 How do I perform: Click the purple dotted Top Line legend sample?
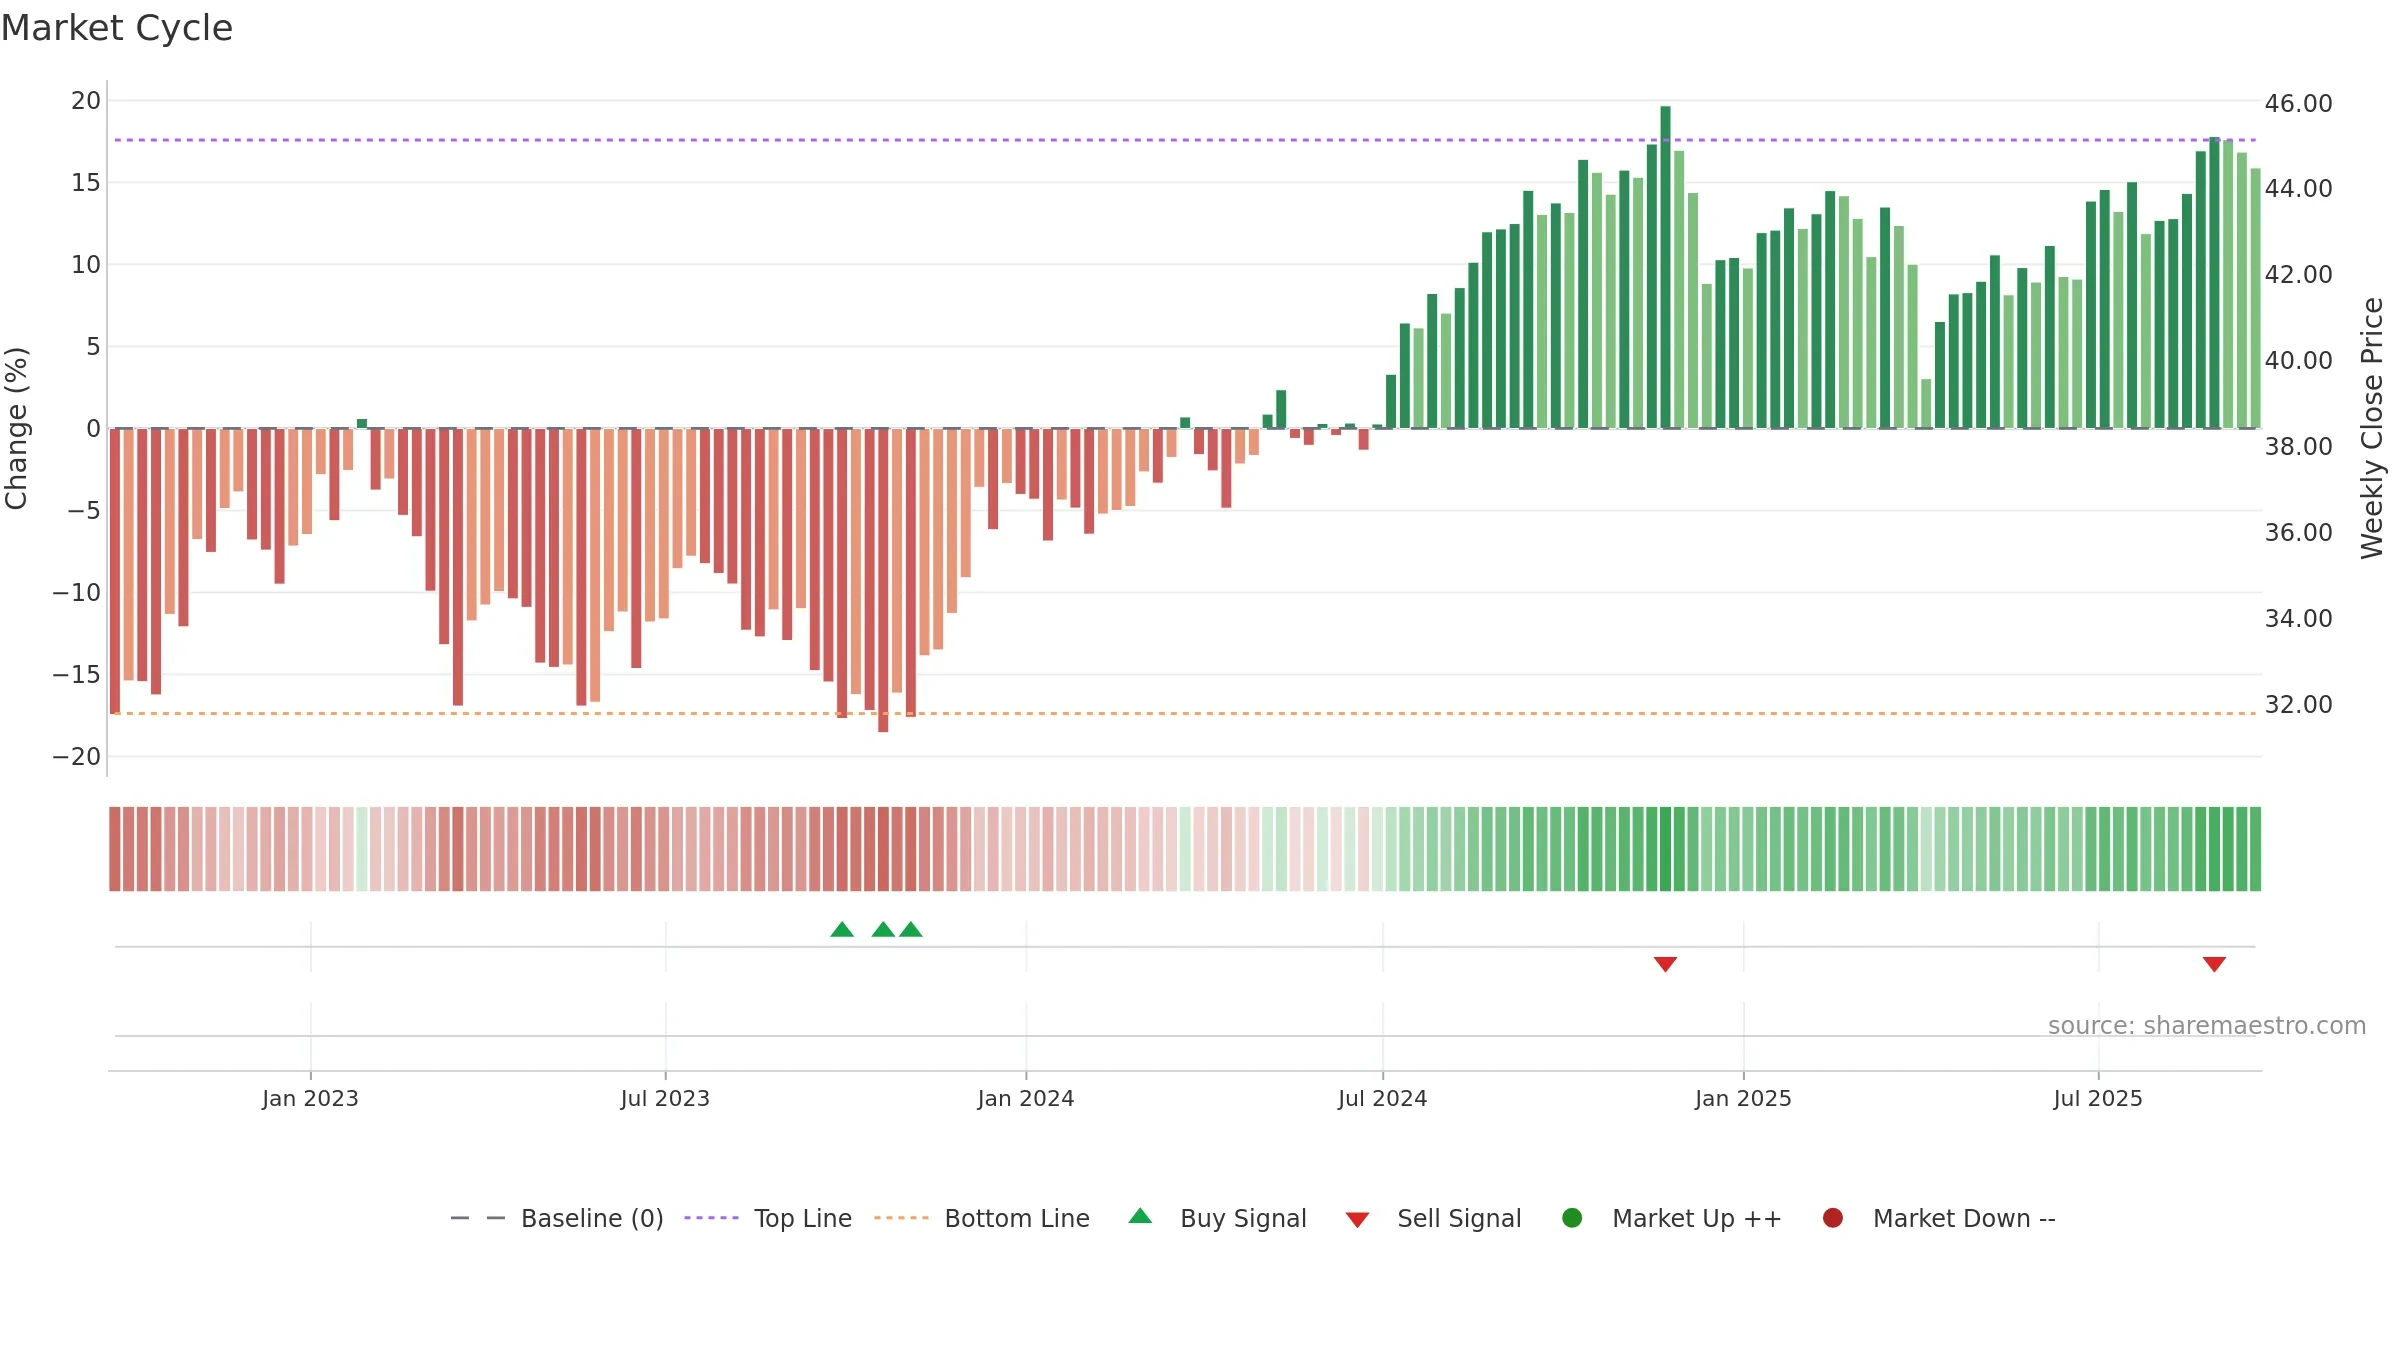coord(711,1218)
